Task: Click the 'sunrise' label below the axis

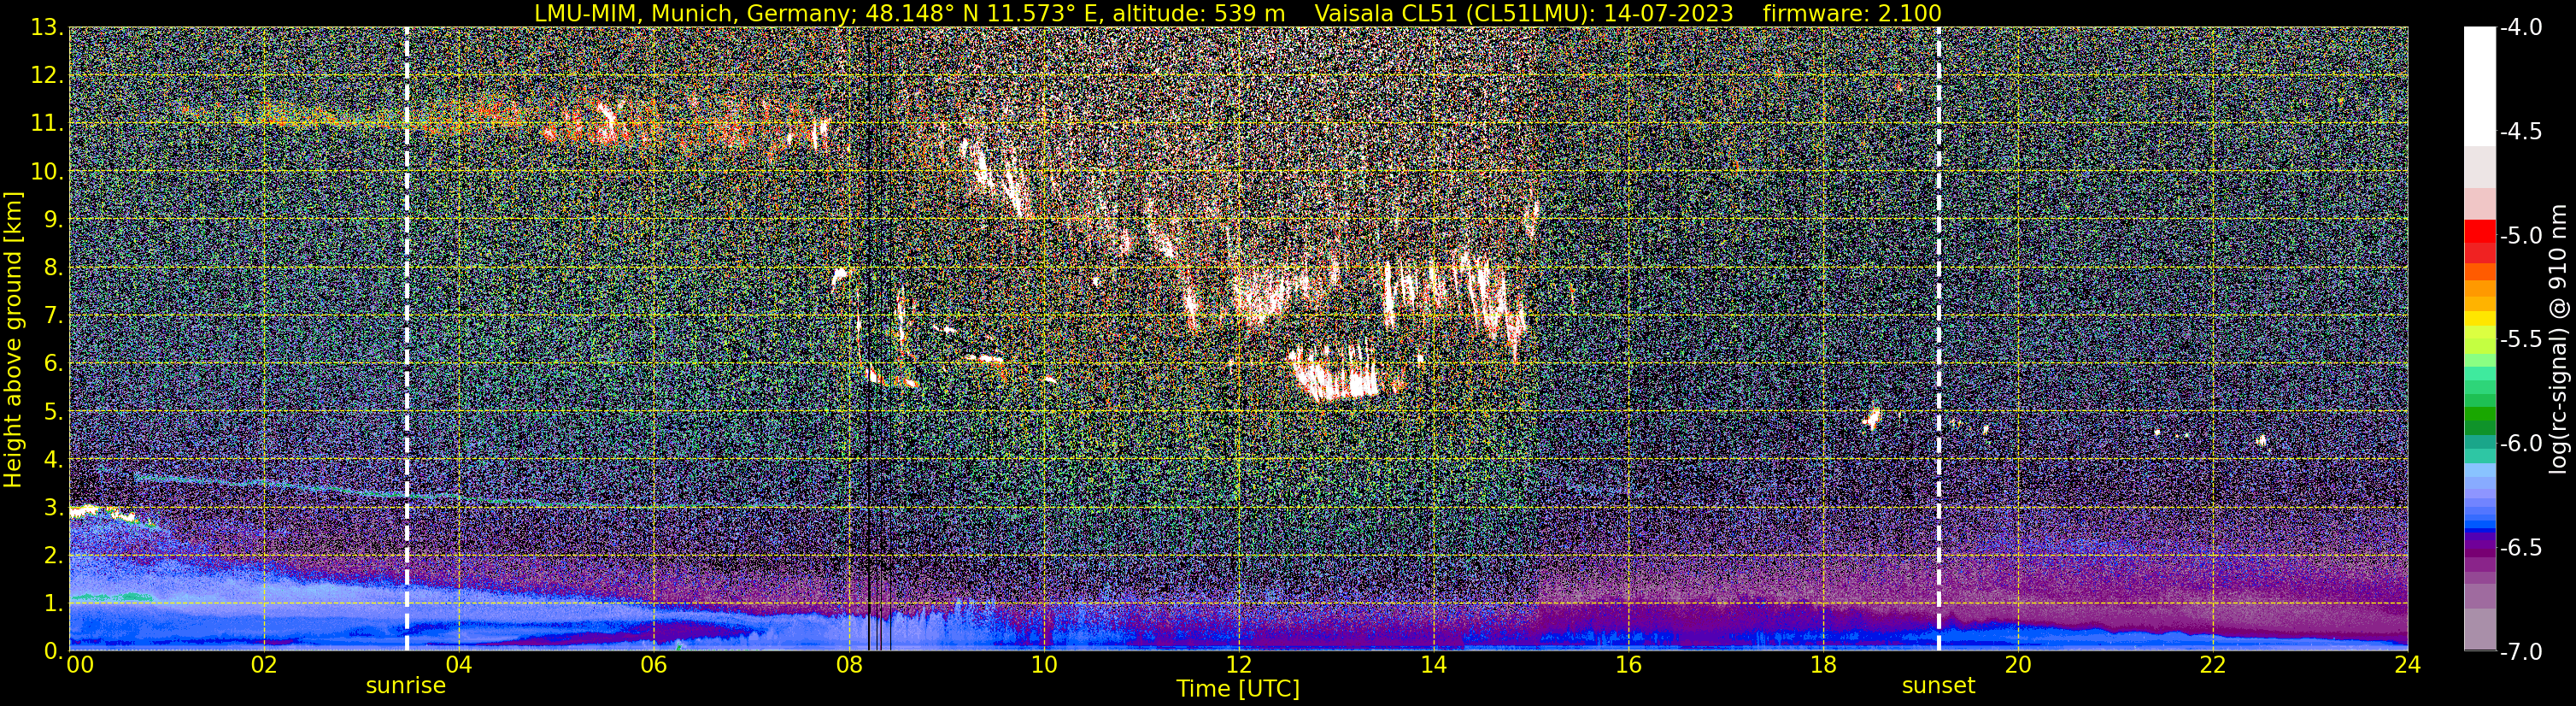Action: tap(406, 686)
